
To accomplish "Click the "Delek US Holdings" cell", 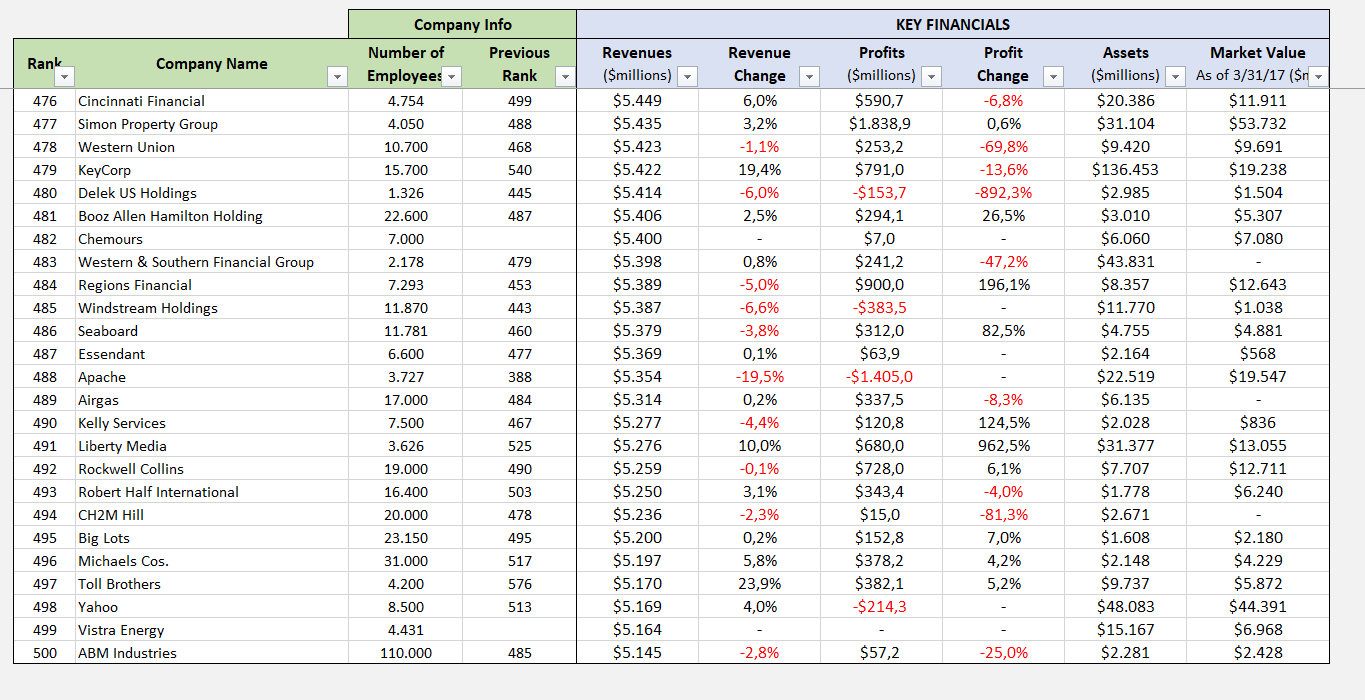I will coord(212,193).
